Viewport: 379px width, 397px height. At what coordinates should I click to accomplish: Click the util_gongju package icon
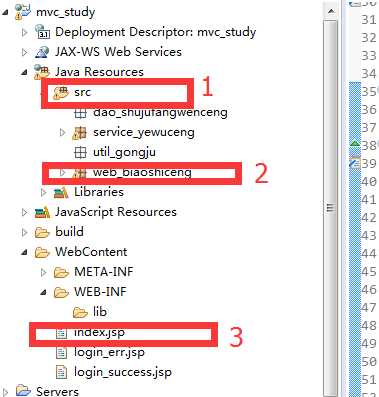[x=80, y=153]
